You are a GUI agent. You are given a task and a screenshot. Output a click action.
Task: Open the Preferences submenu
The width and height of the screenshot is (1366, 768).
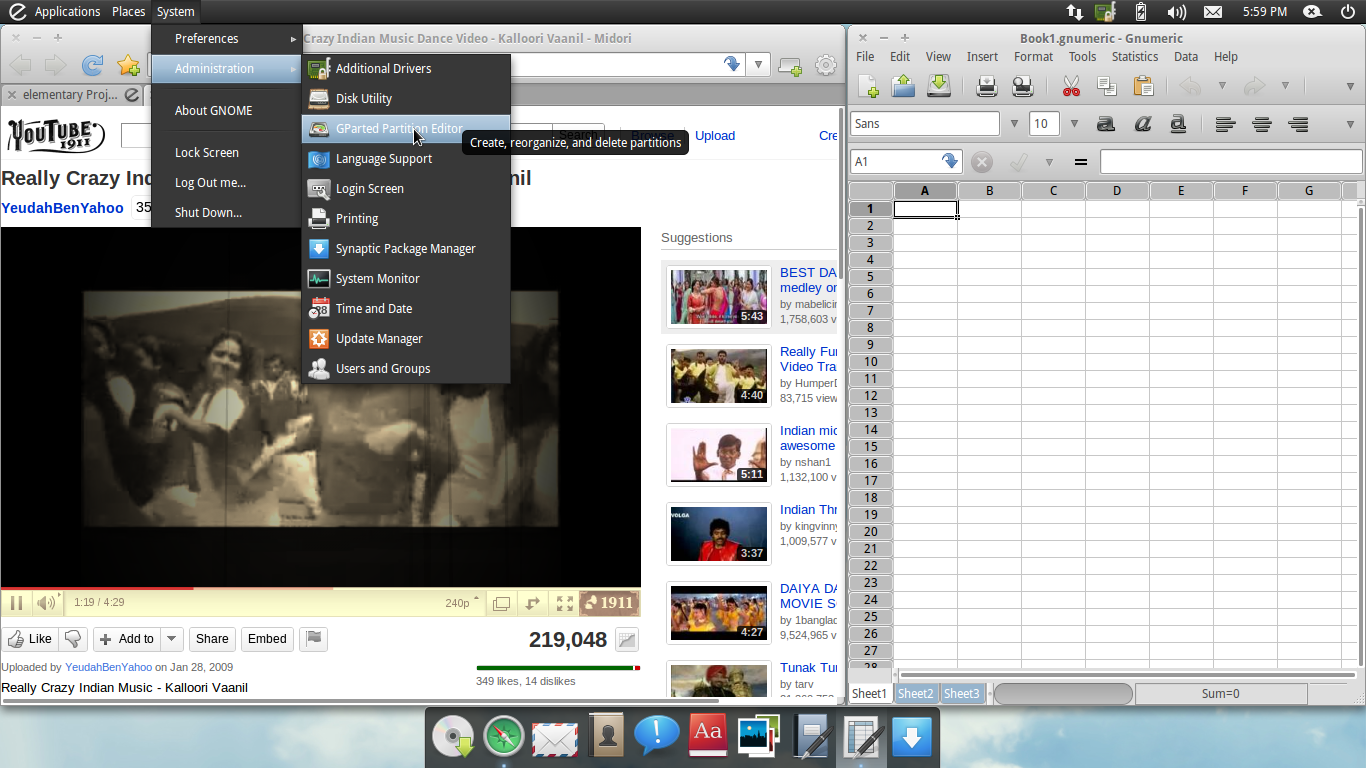(226, 38)
